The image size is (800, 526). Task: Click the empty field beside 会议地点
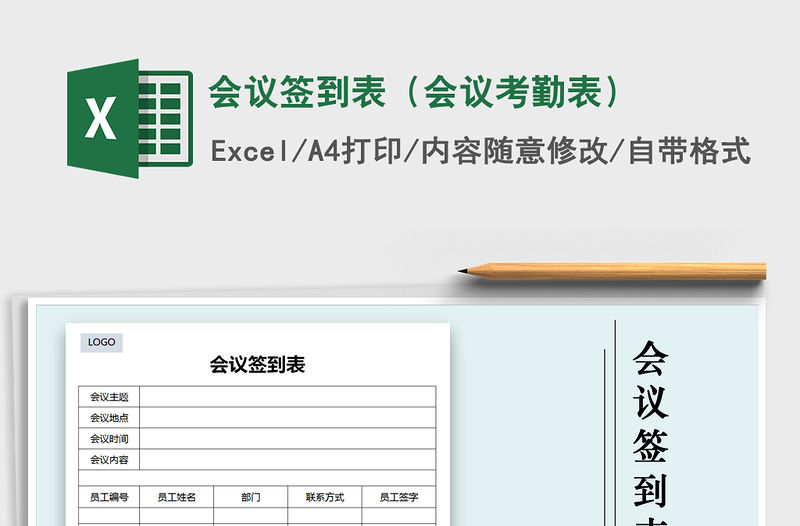click(288, 418)
